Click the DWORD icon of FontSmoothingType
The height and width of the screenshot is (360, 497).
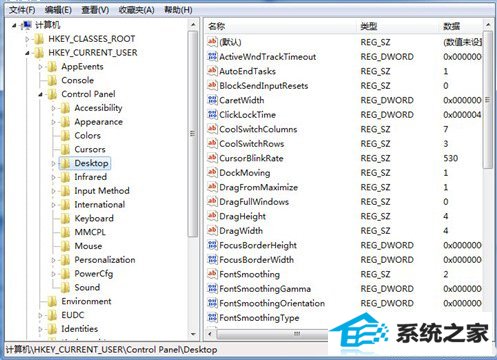pyautogui.click(x=212, y=317)
